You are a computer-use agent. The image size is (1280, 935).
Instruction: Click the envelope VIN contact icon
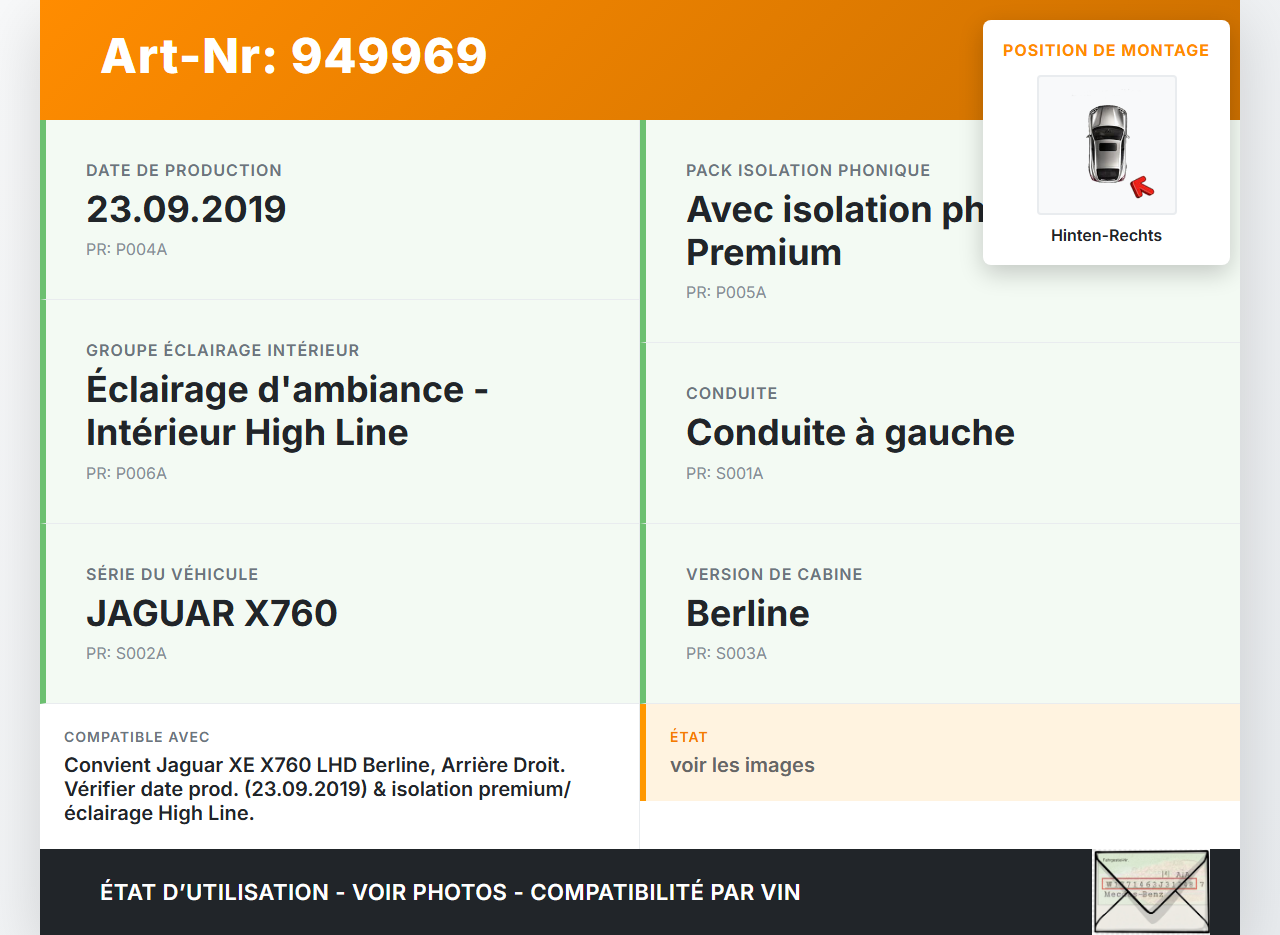click(1150, 891)
